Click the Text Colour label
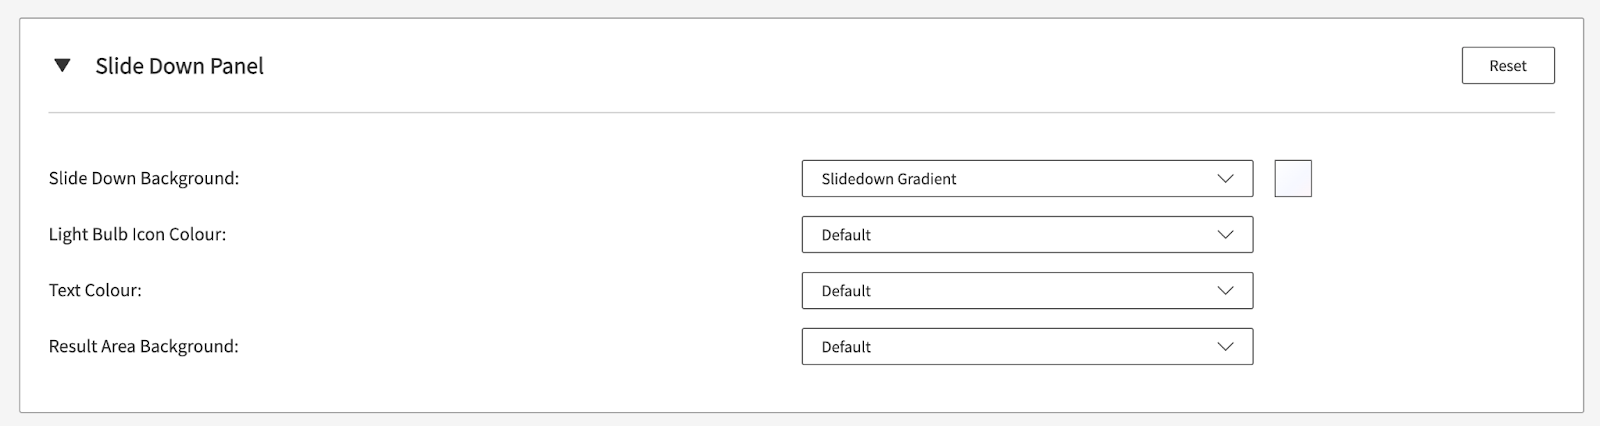 pyautogui.click(x=95, y=291)
